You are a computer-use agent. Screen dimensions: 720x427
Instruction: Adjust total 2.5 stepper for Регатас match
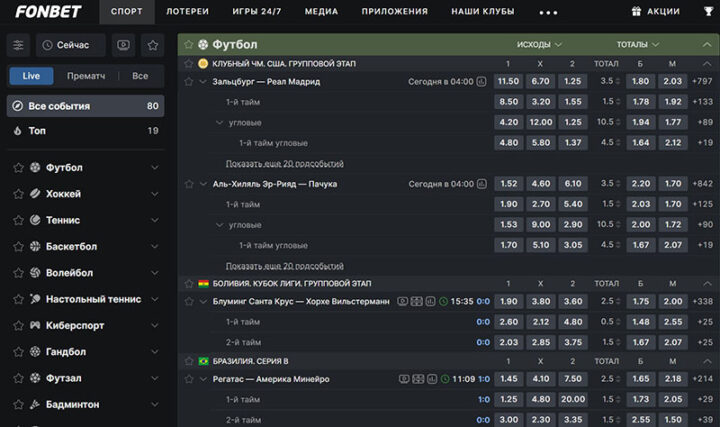pyautogui.click(x=618, y=379)
